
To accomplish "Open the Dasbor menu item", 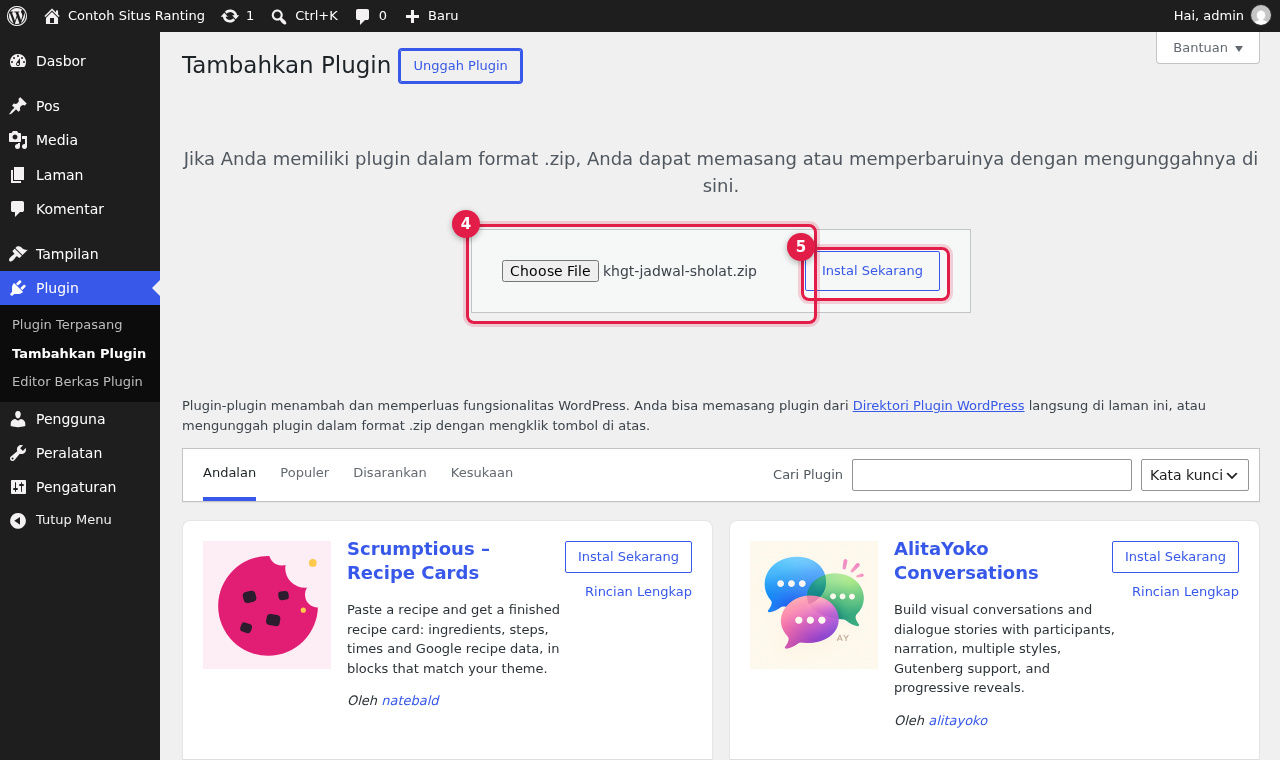I will (80, 61).
